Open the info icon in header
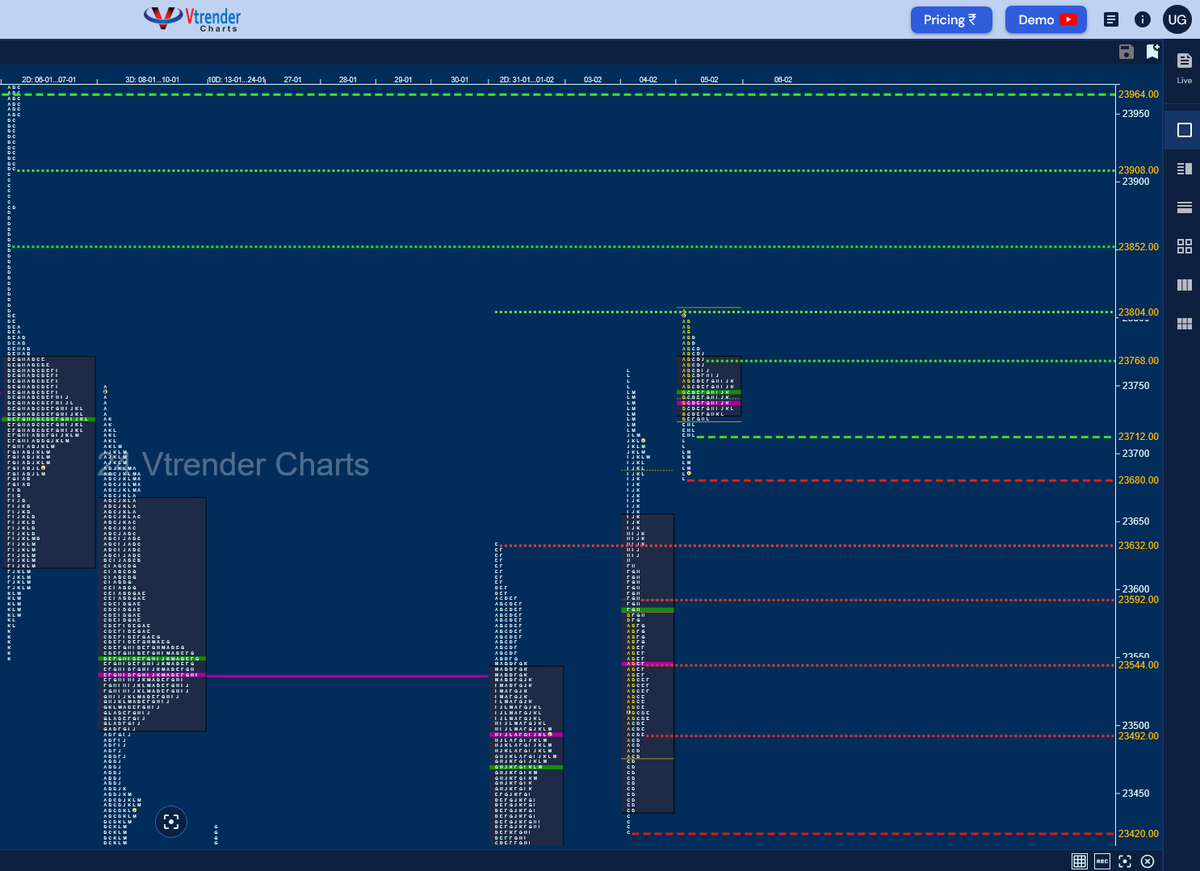1200x871 pixels. point(1142,20)
